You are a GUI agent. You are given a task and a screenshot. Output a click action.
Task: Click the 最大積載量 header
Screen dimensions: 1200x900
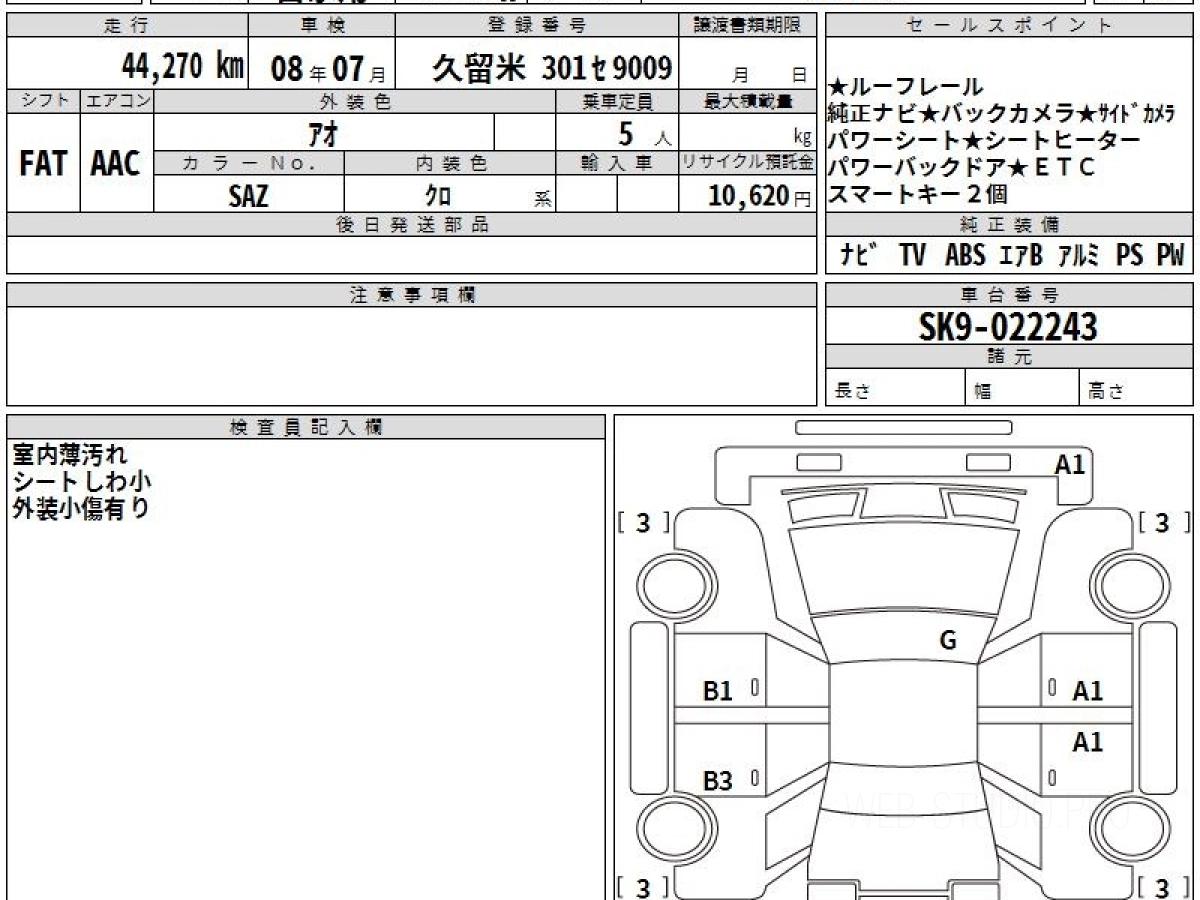click(748, 101)
